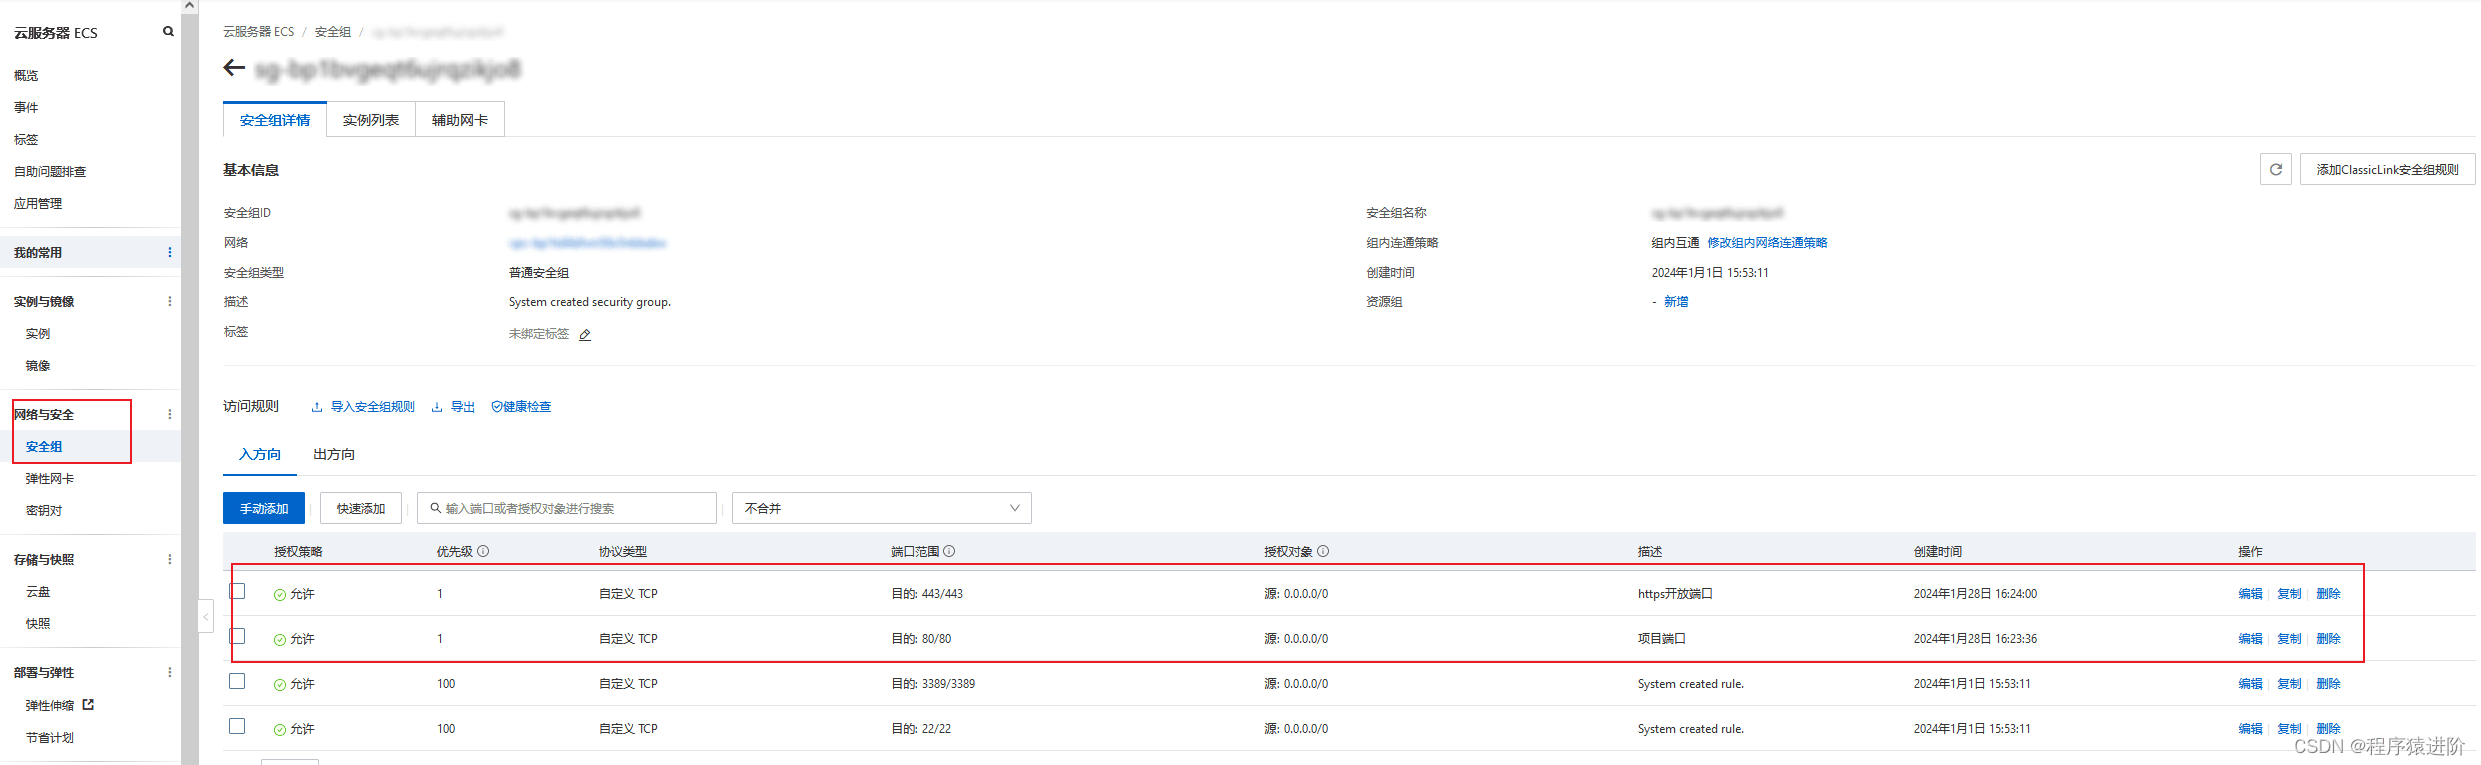Switch to the 实例列表 tab
The width and height of the screenshot is (2481, 765).
pyautogui.click(x=370, y=120)
